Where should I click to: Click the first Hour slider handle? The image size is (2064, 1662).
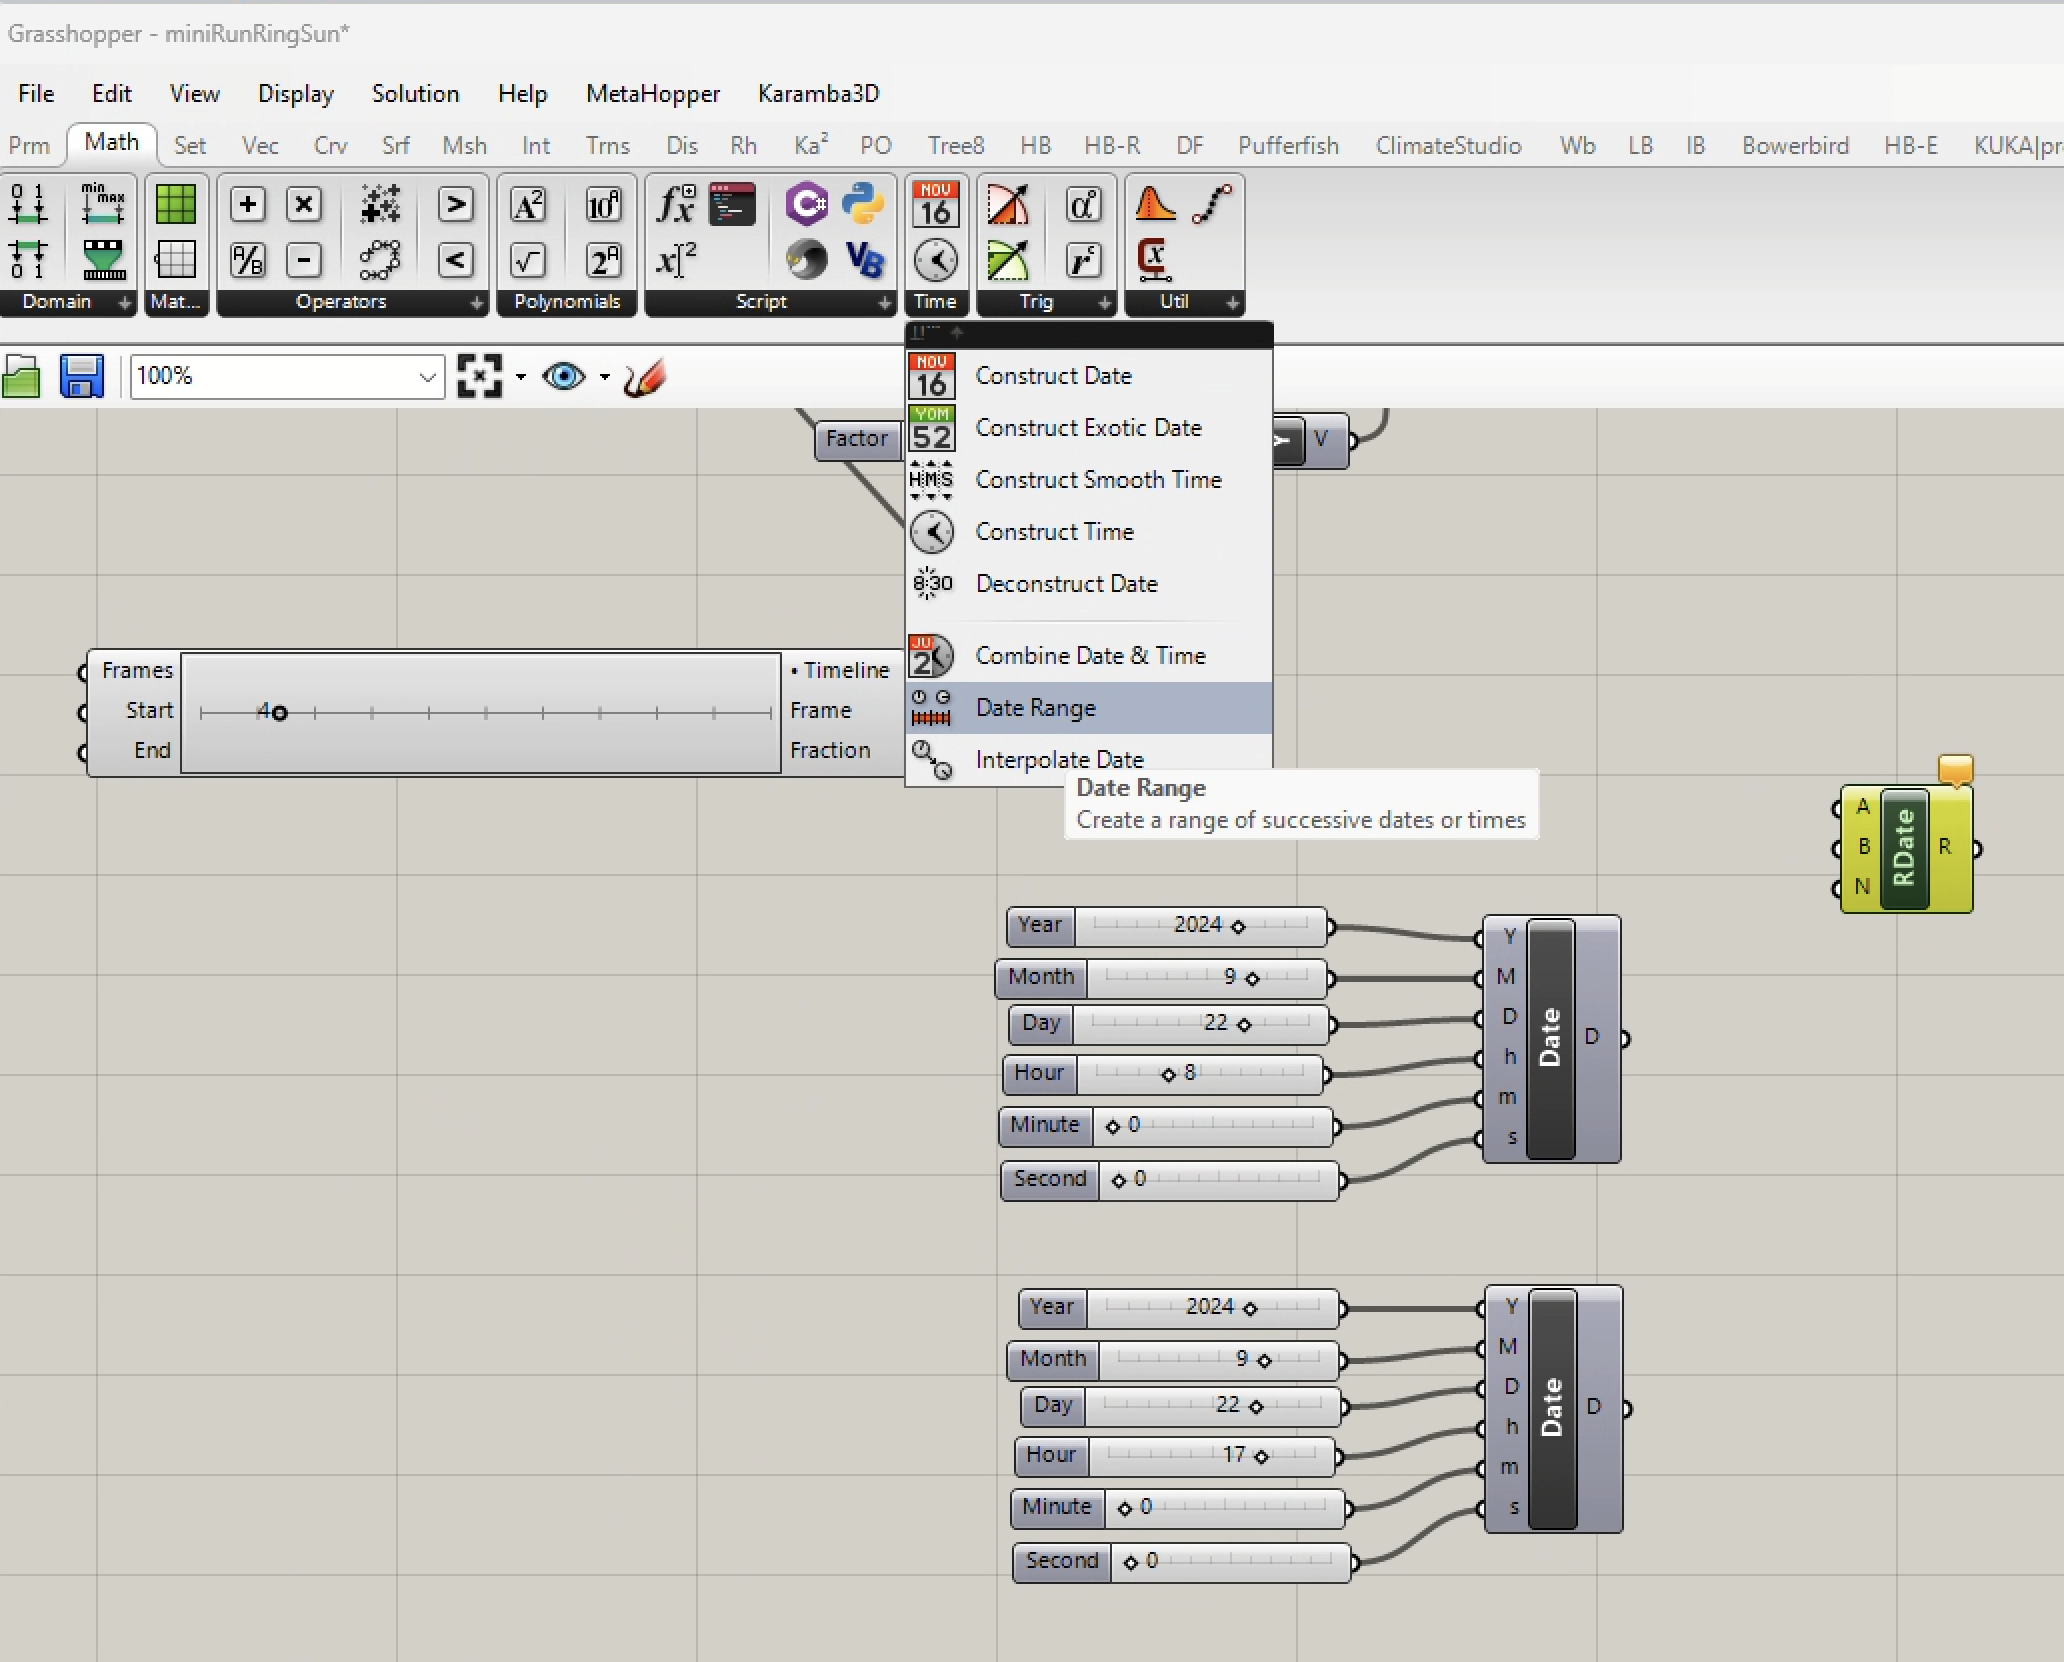coord(1168,1075)
